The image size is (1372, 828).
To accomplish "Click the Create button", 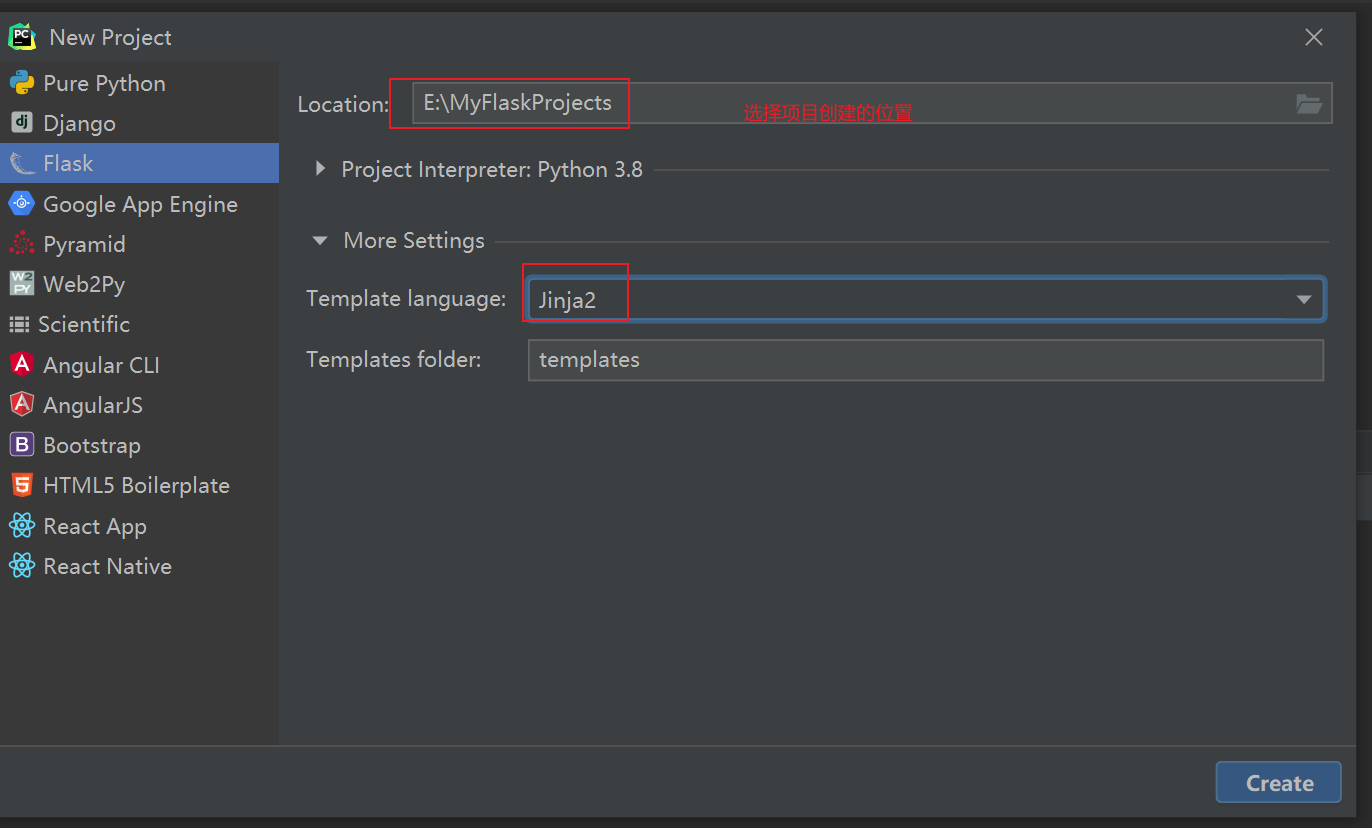I will point(1279,783).
